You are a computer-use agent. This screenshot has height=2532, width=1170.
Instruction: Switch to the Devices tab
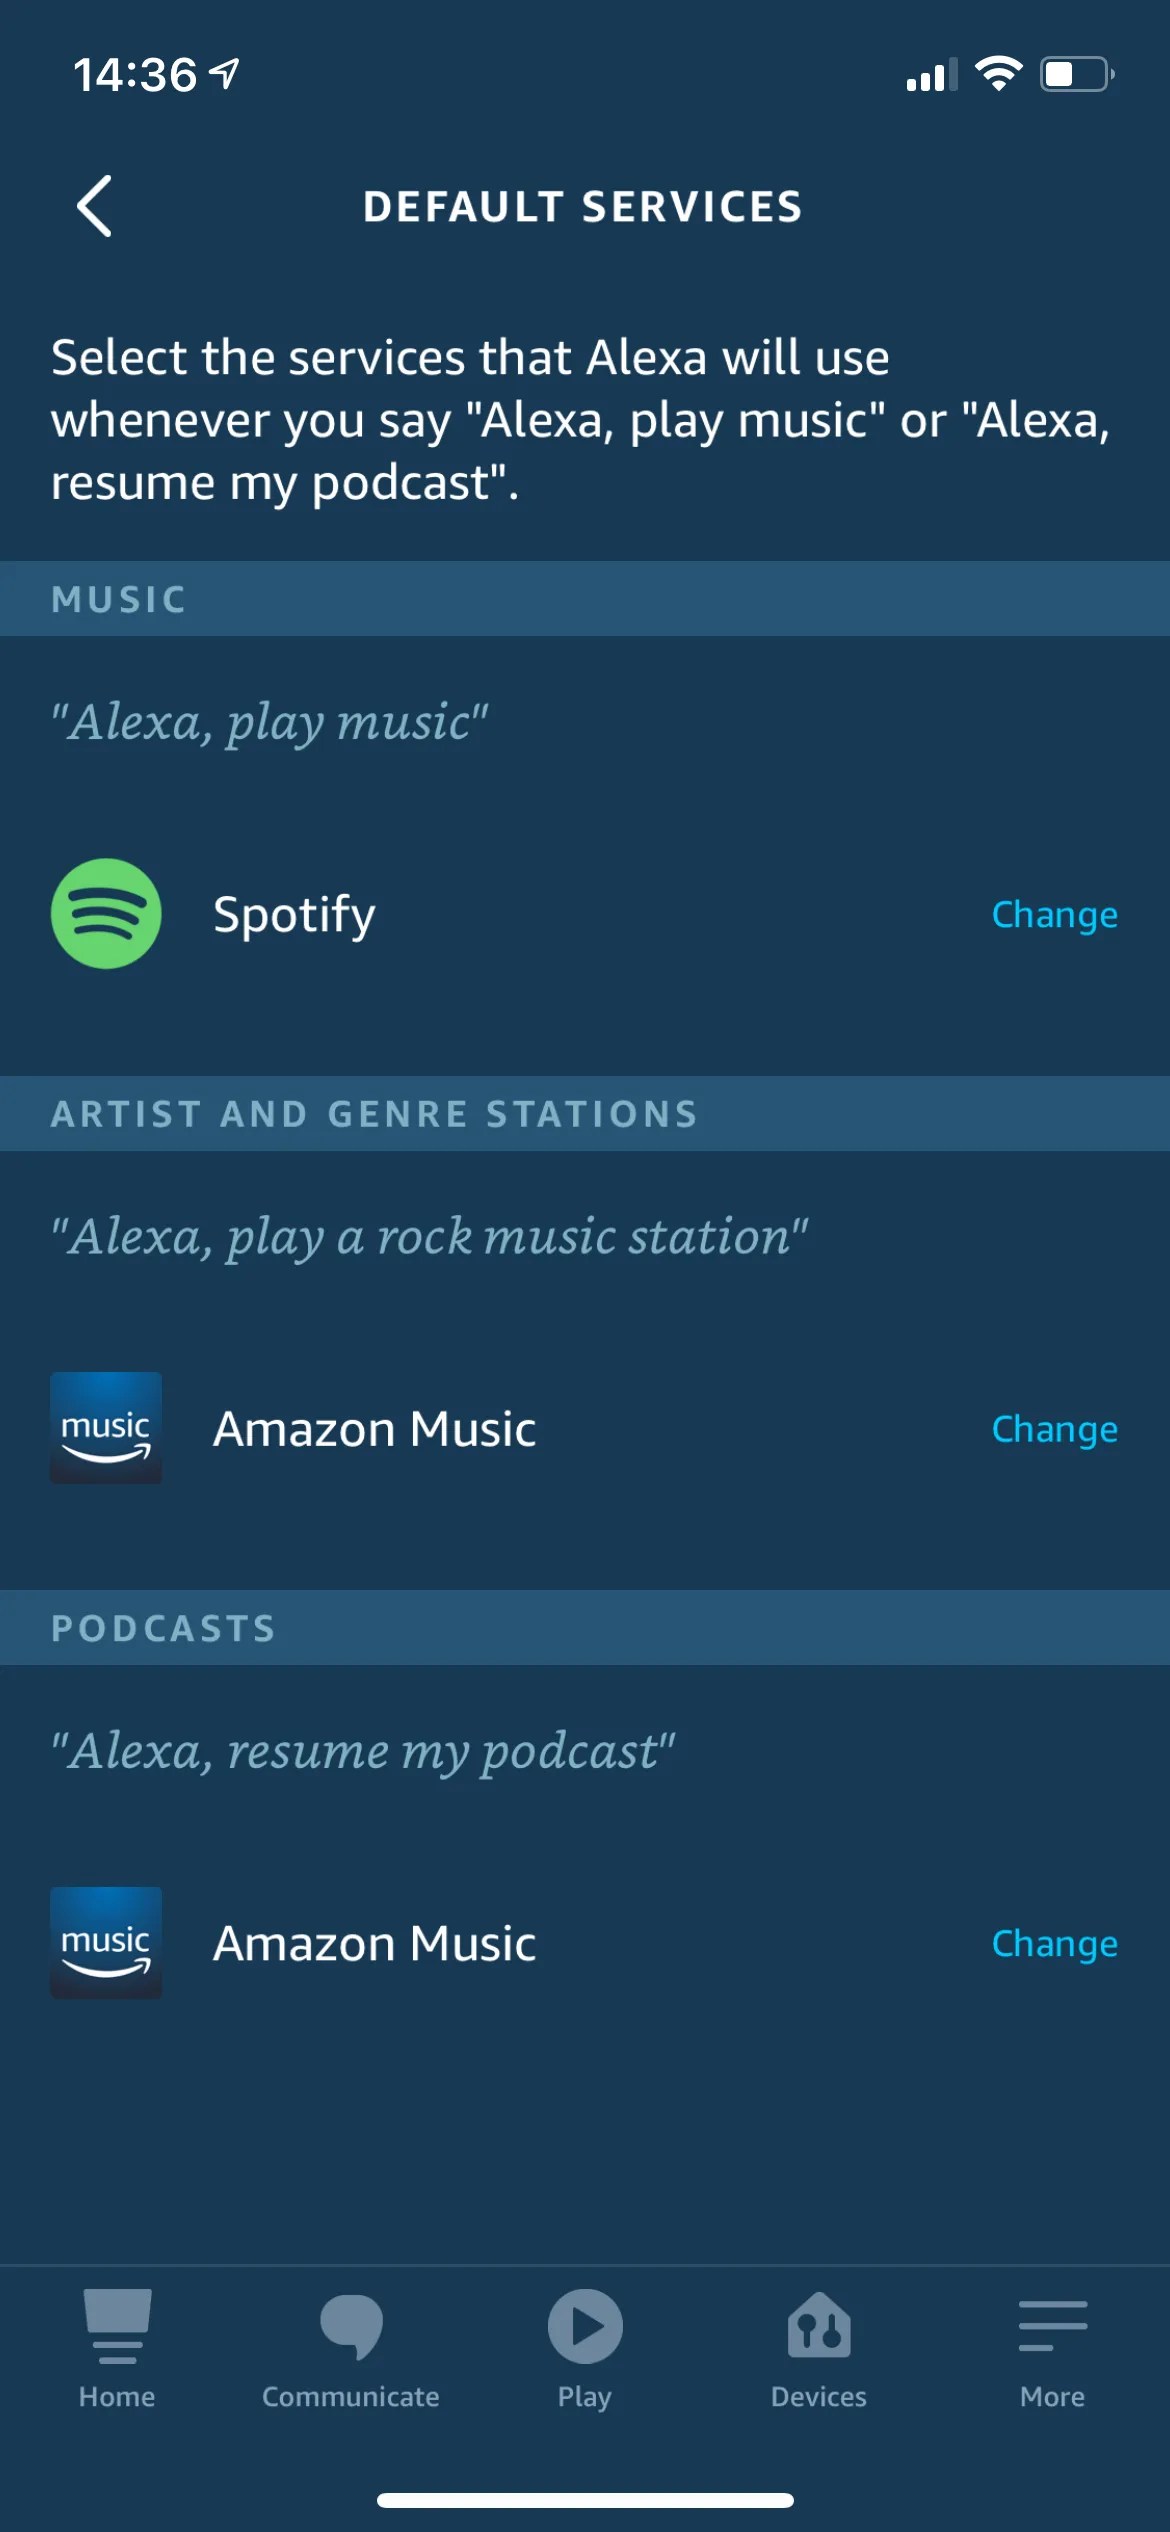pyautogui.click(x=818, y=2325)
